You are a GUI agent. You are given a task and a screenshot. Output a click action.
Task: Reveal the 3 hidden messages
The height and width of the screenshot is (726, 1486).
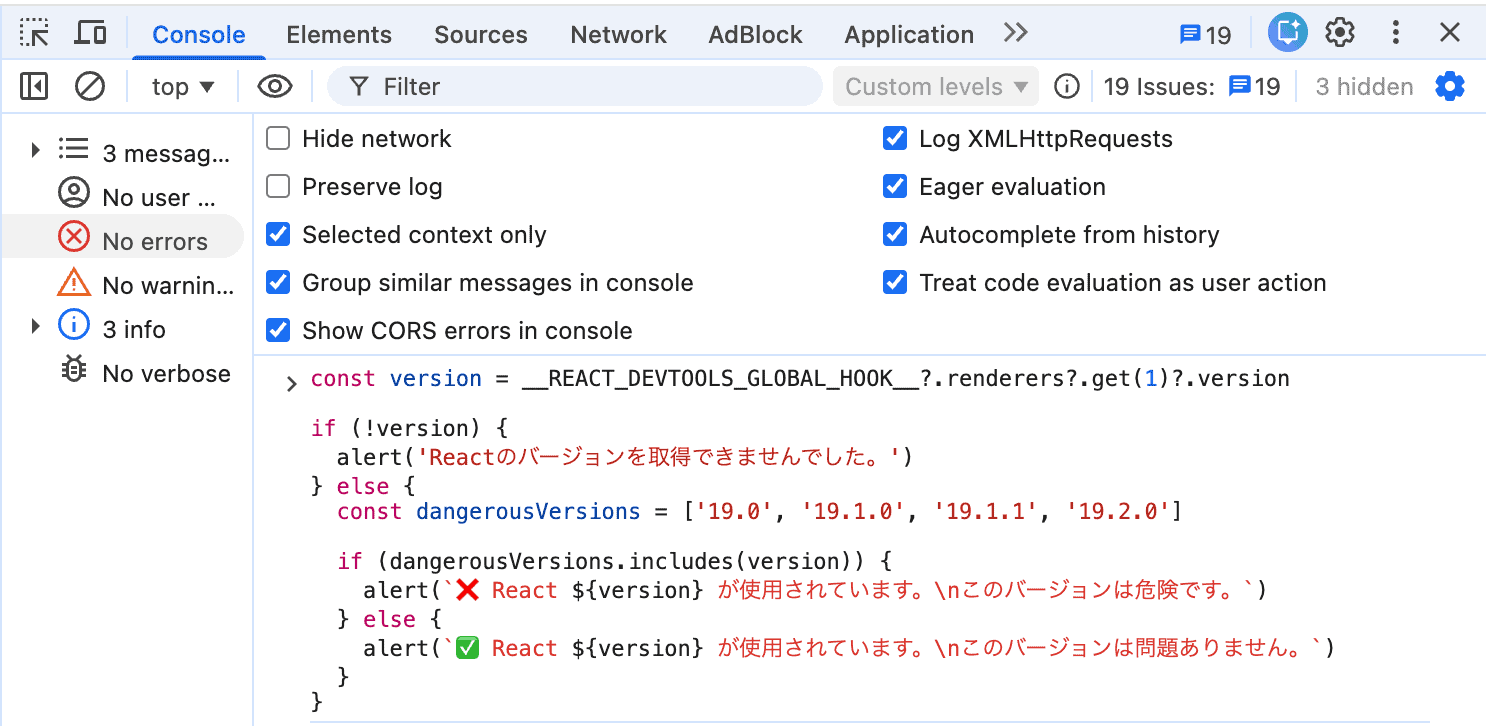click(1363, 86)
